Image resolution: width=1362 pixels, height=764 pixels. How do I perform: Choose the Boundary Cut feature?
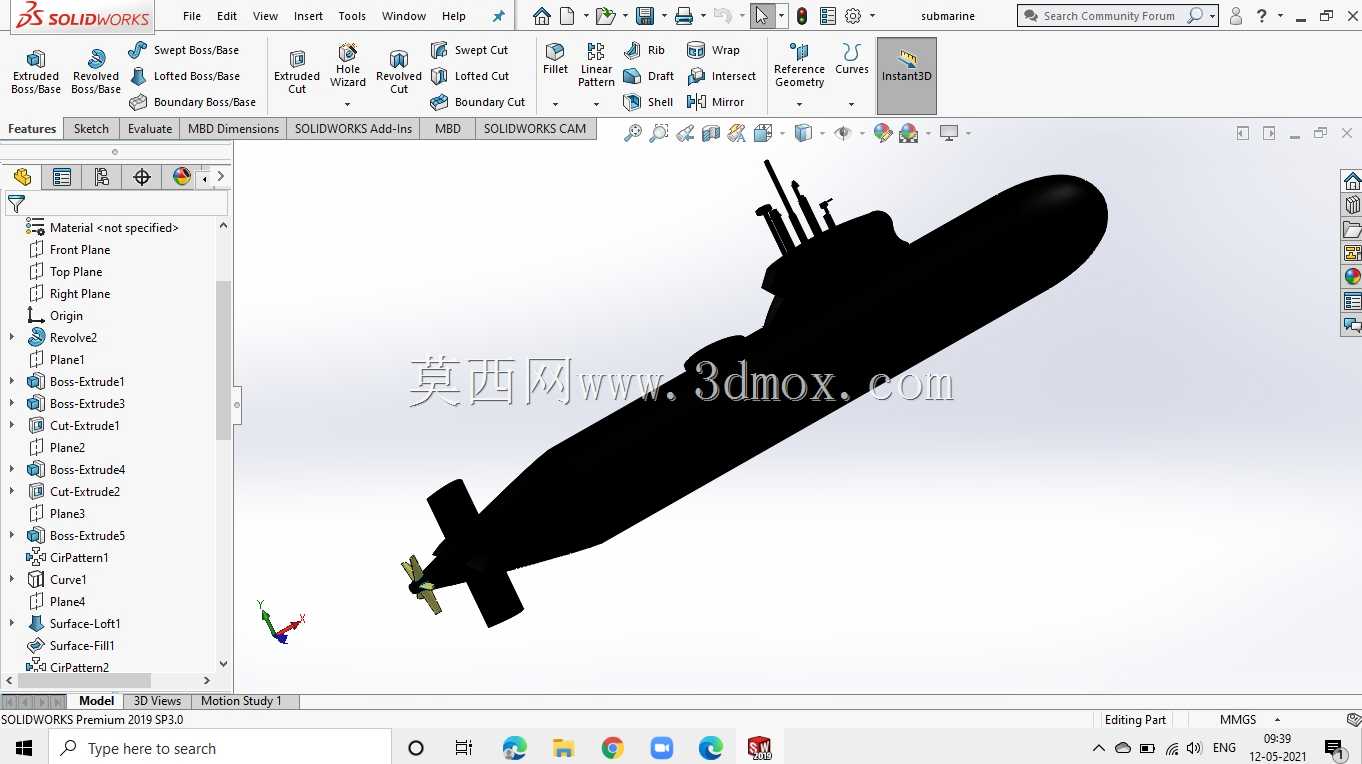point(477,102)
